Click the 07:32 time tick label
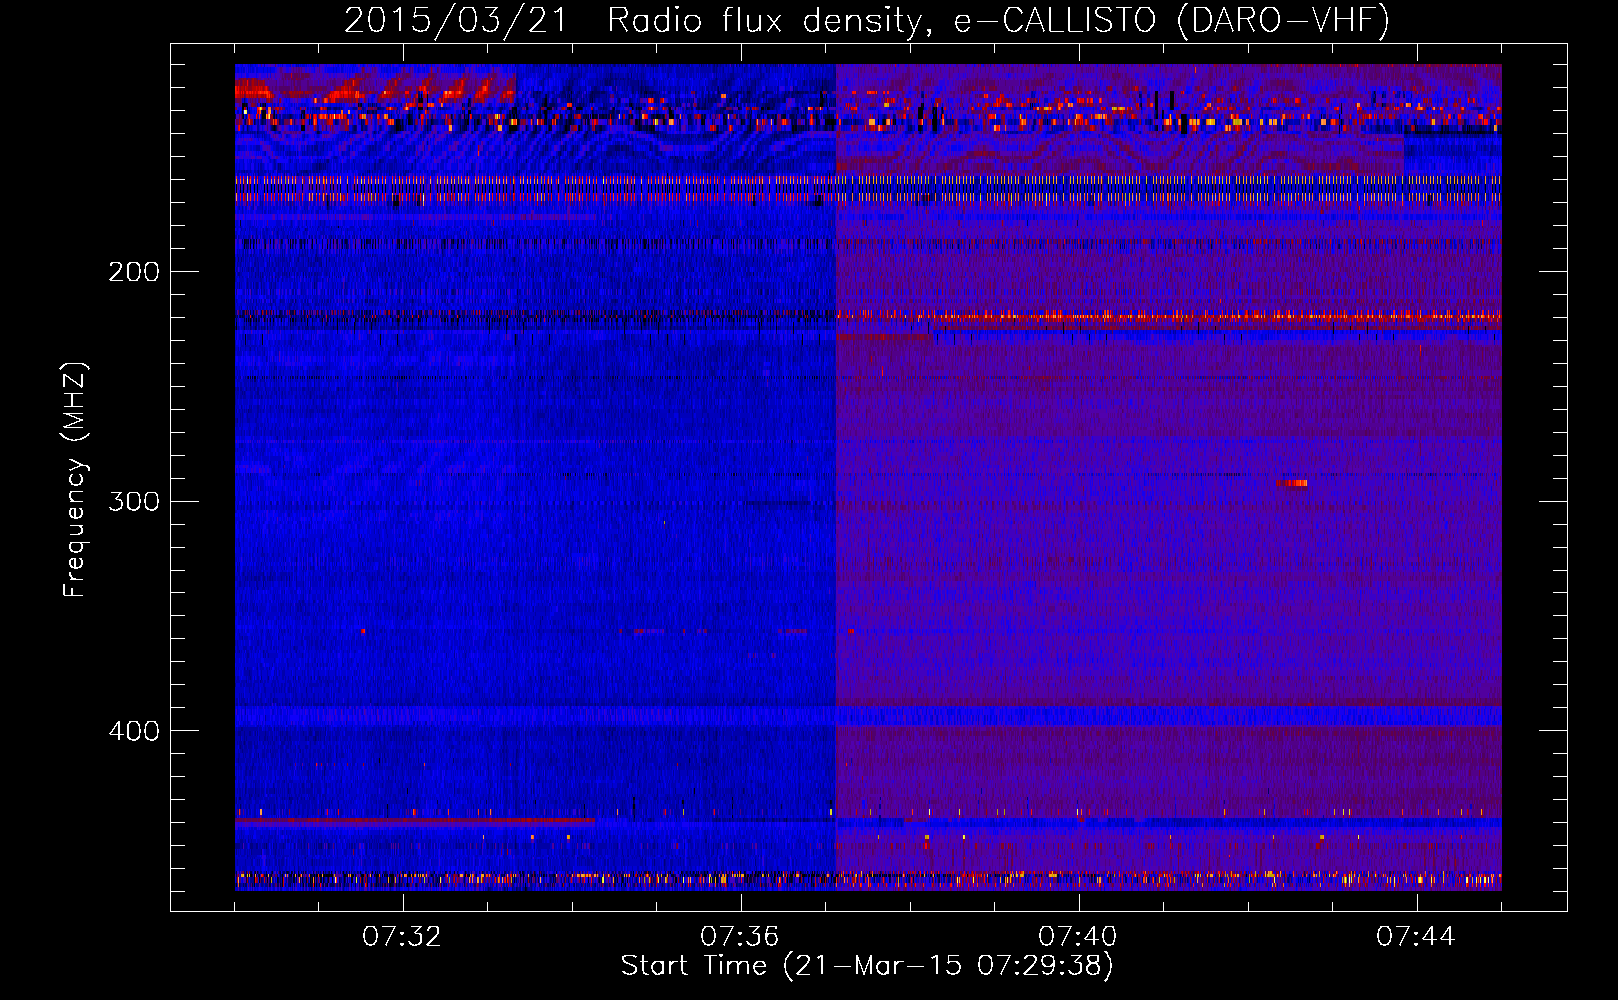 click(402, 937)
